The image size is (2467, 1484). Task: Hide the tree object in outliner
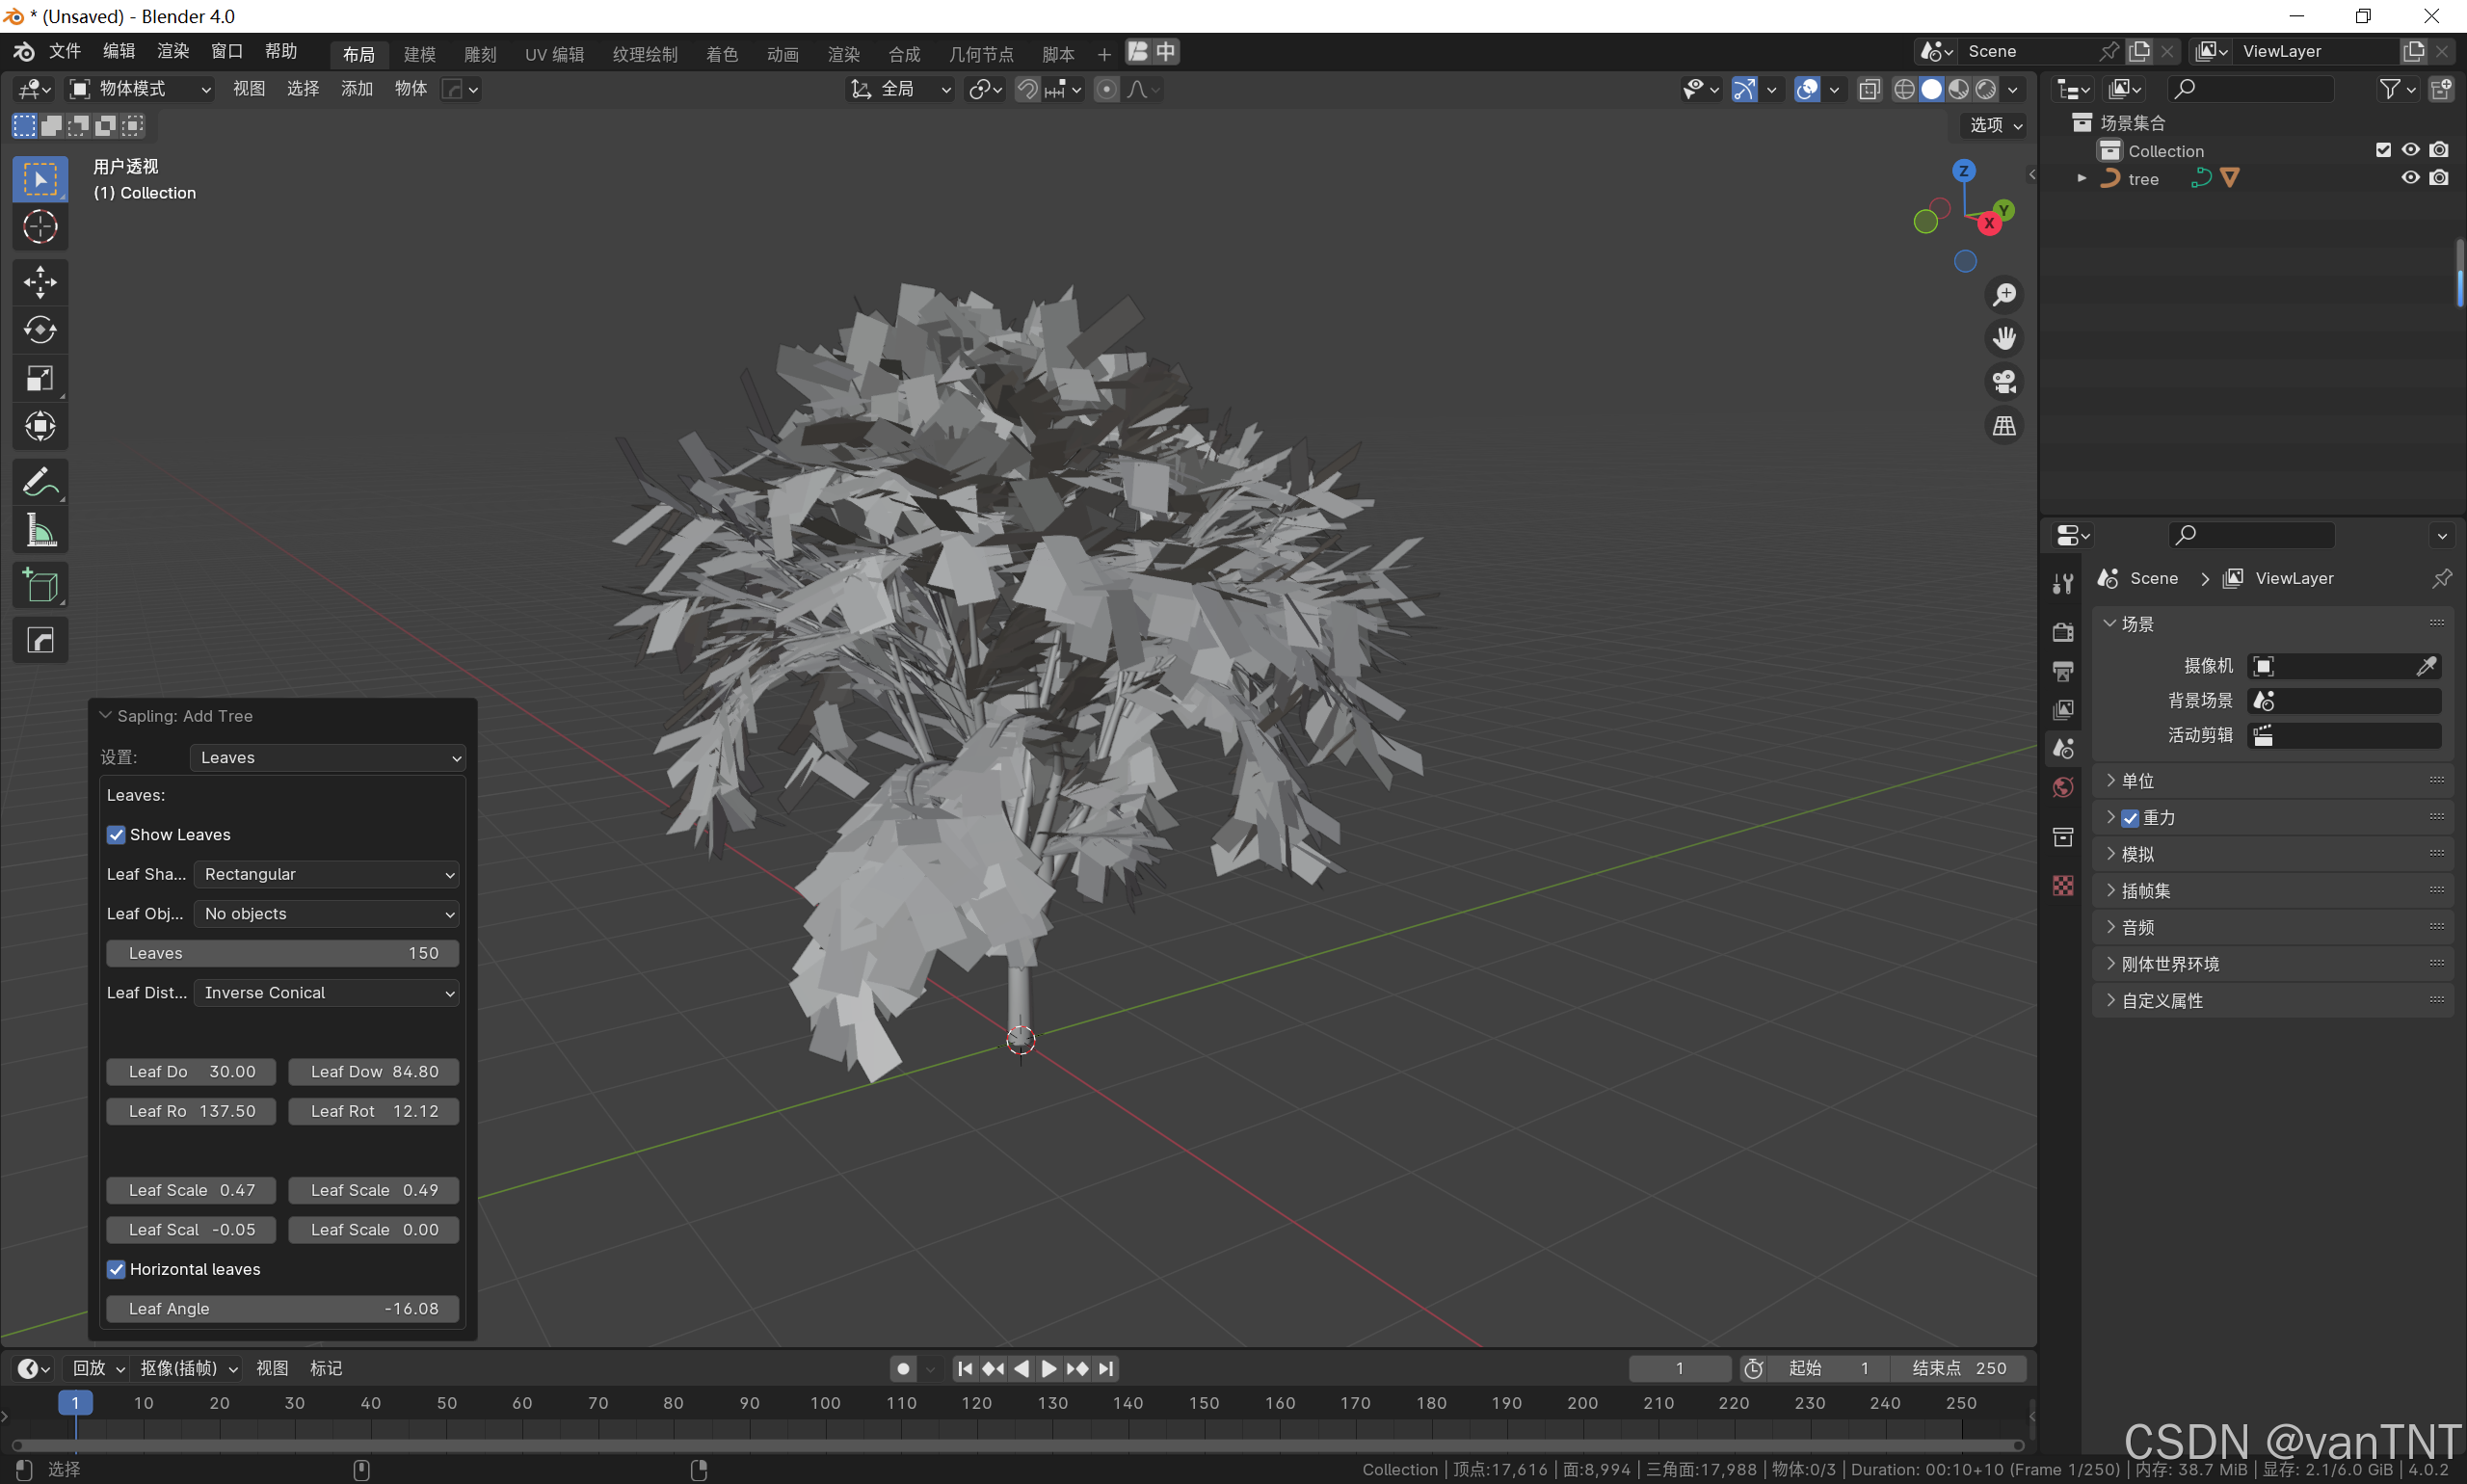pyautogui.click(x=2410, y=178)
